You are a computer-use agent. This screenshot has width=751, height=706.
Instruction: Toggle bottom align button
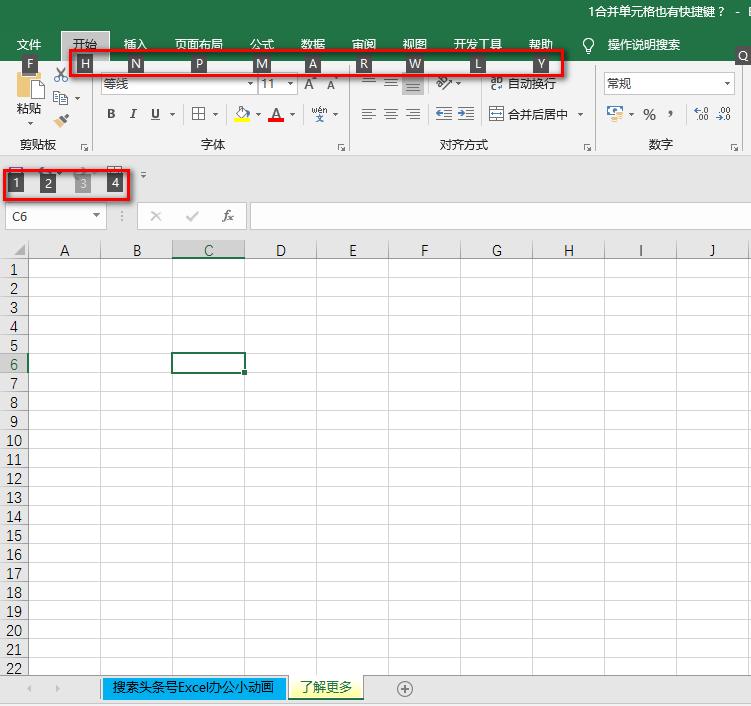413,85
